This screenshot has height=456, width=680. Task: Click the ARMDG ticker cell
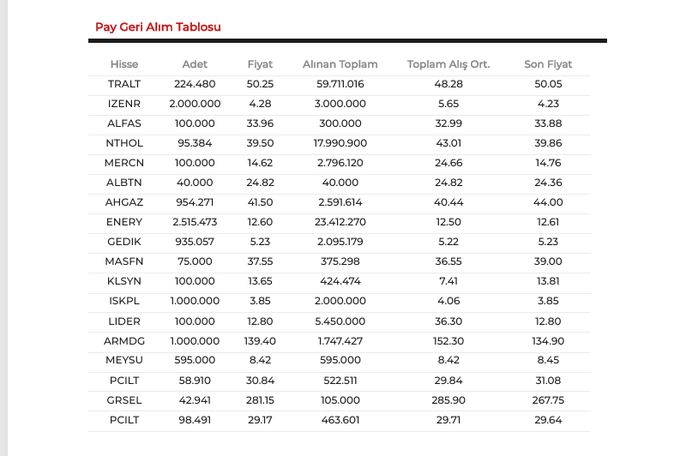[x=124, y=341]
